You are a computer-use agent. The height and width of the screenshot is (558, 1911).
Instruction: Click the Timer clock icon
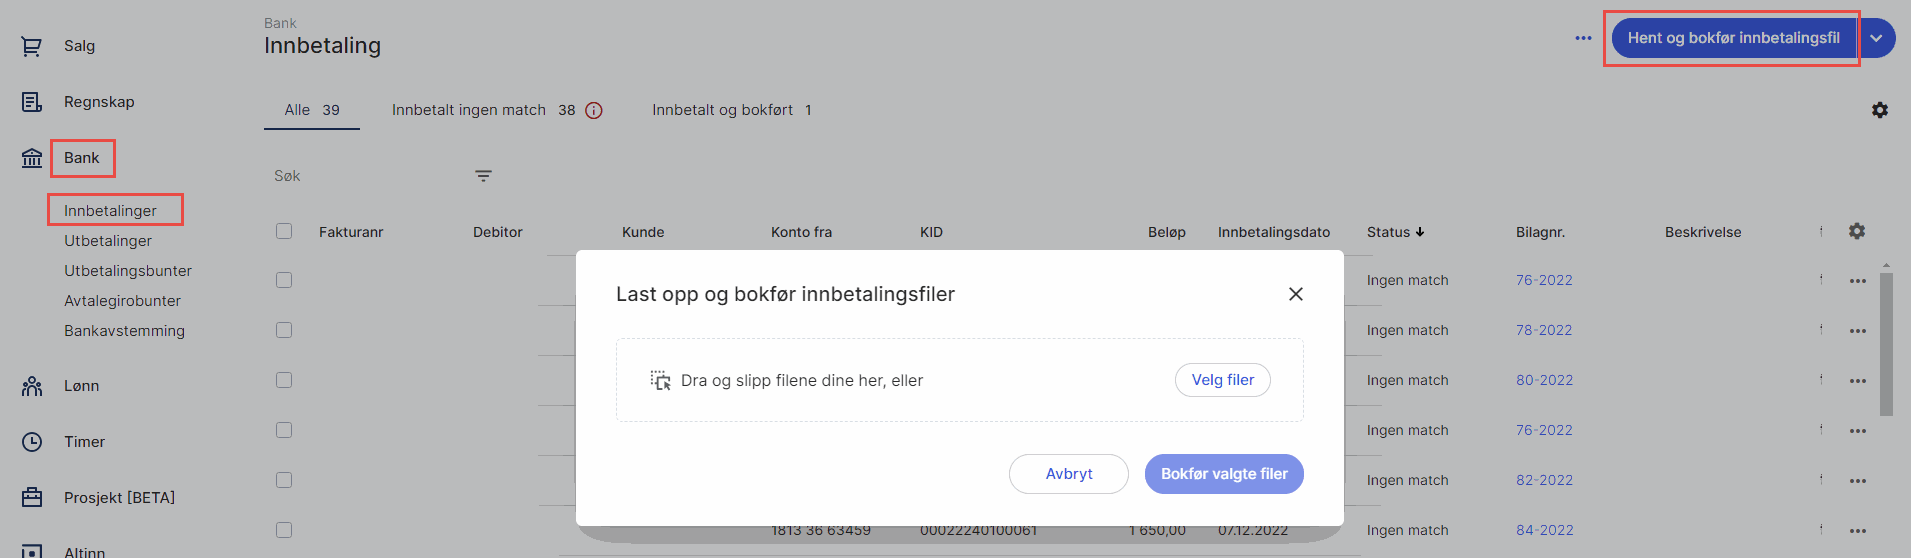(32, 442)
